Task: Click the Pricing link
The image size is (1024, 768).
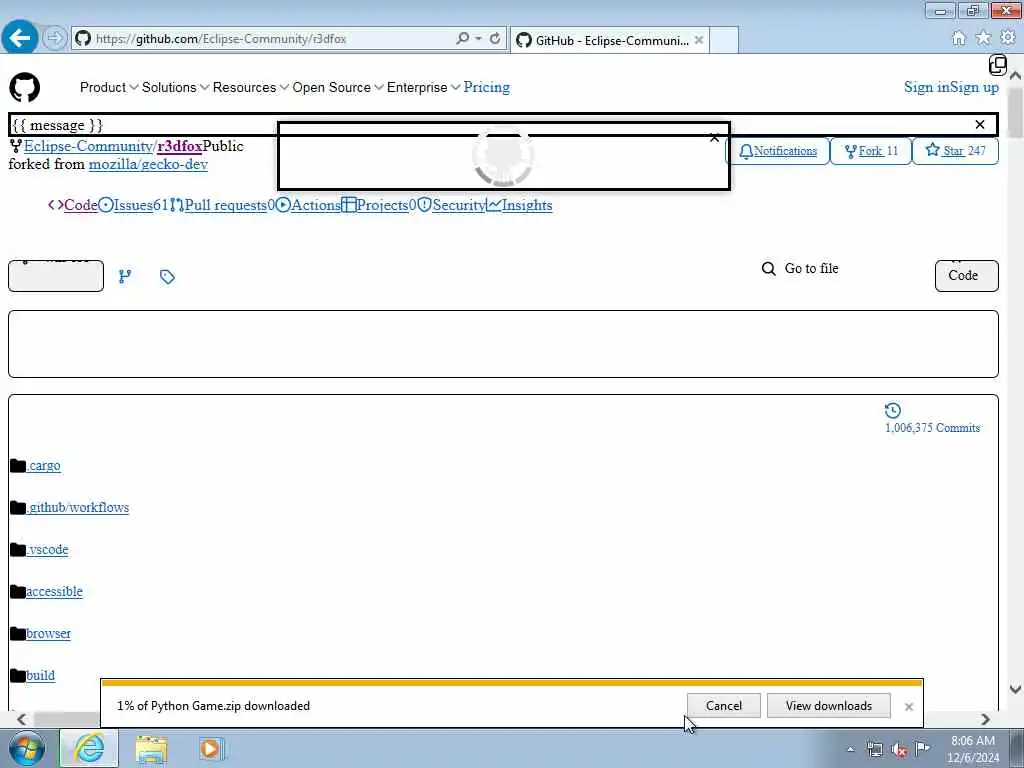Action: [487, 87]
